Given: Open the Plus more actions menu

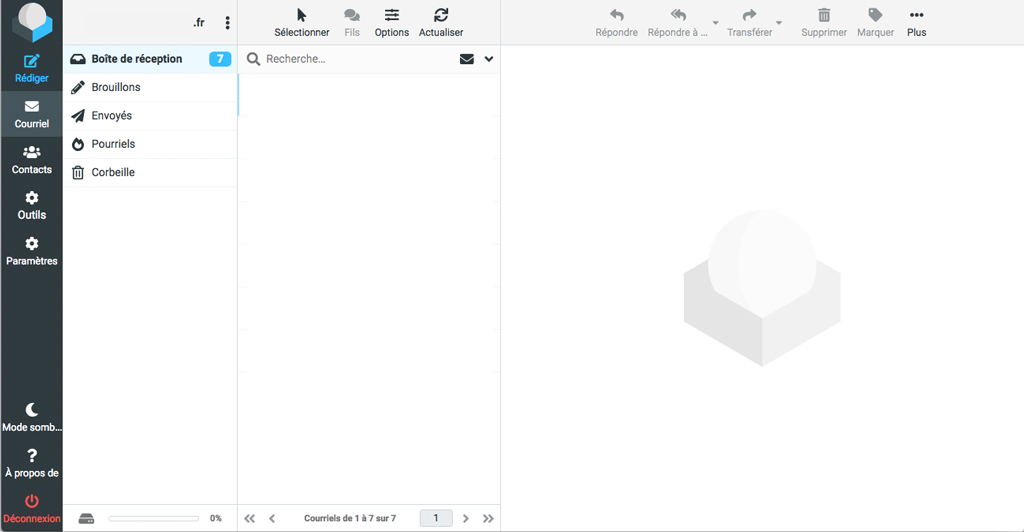Looking at the screenshot, I should pyautogui.click(x=916, y=23).
